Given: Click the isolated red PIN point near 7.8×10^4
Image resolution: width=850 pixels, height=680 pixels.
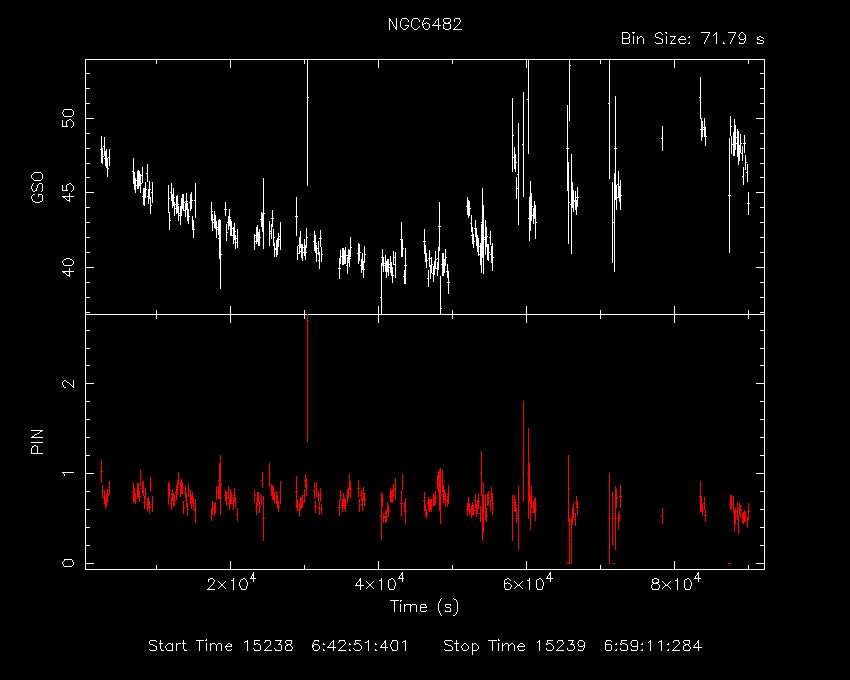Looking at the screenshot, I should tap(662, 516).
